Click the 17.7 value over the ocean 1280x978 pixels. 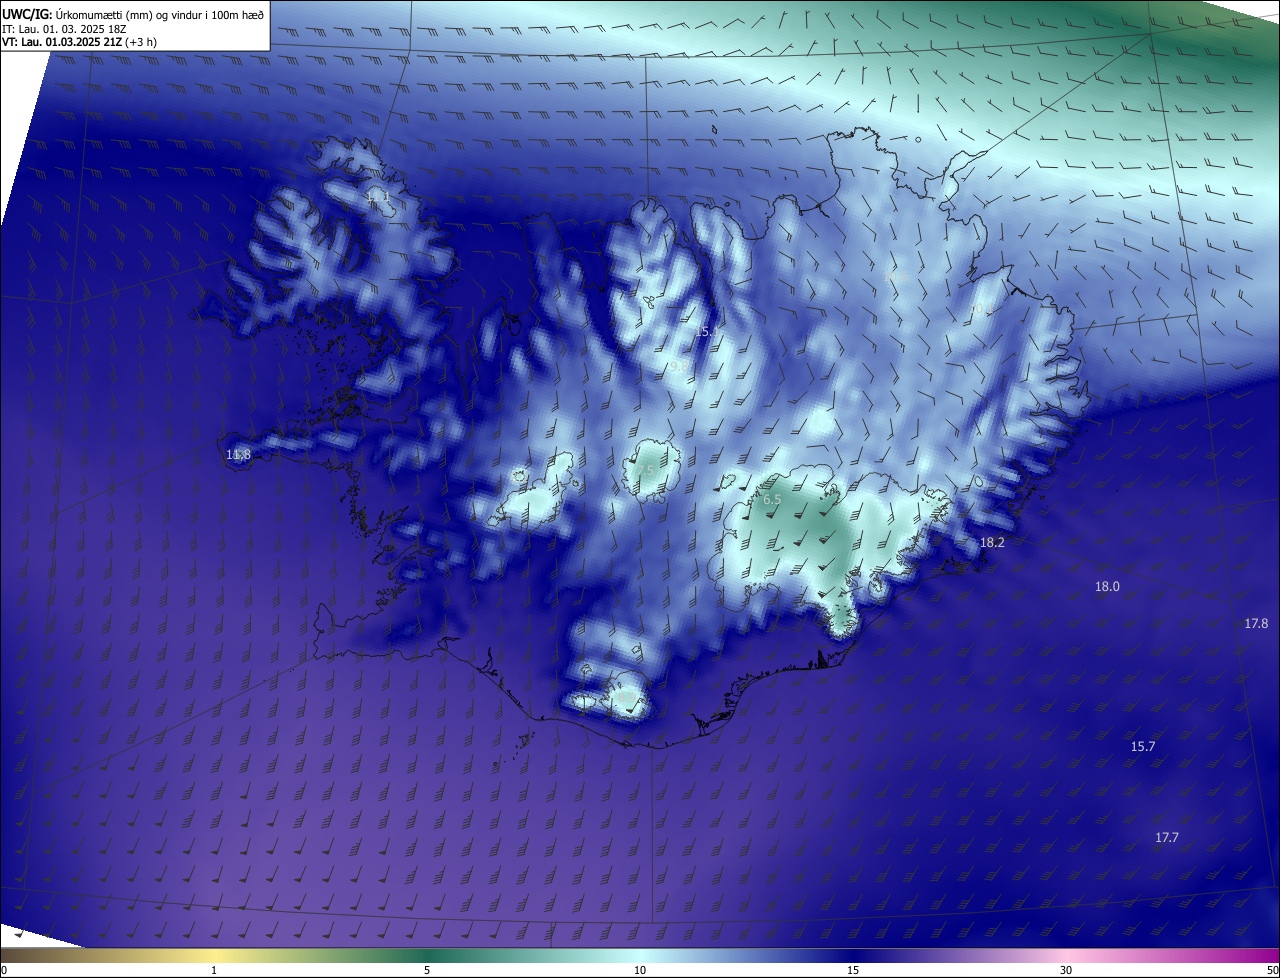[x=1167, y=837]
